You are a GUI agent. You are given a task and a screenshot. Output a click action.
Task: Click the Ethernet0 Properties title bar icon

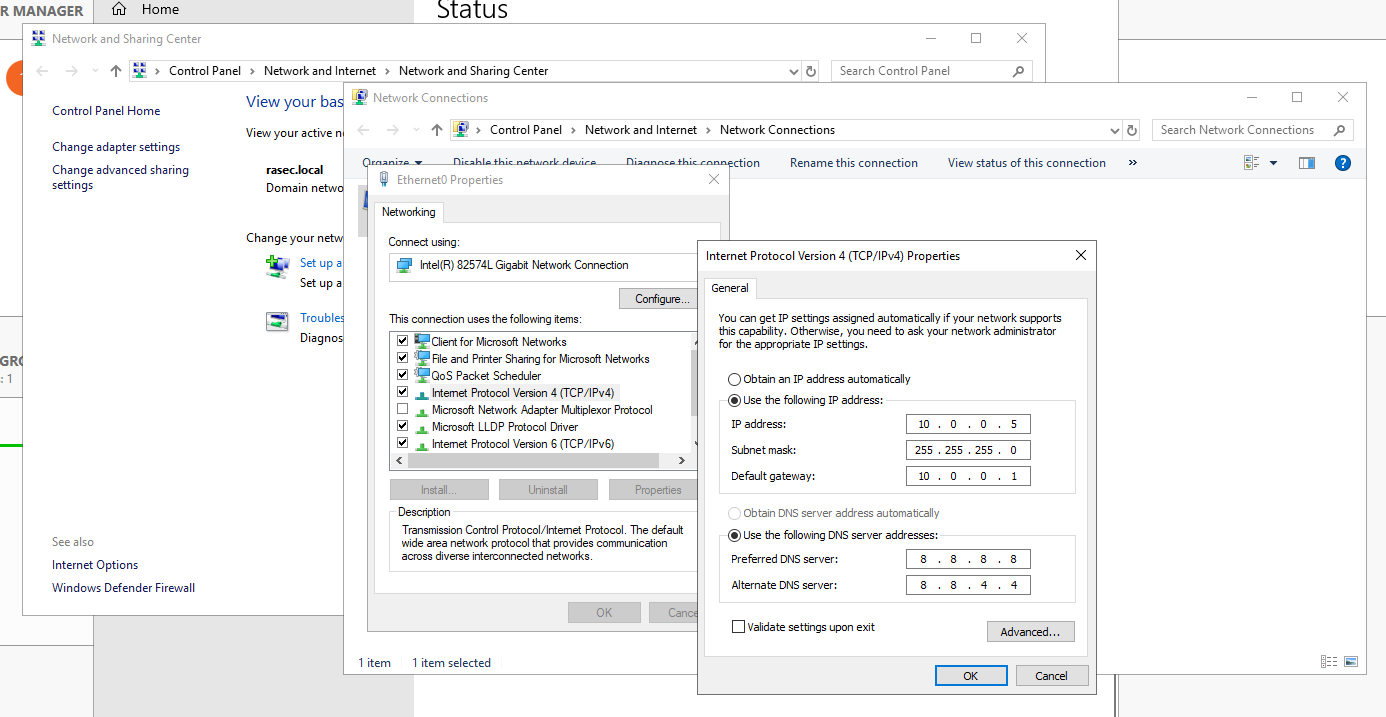[384, 180]
